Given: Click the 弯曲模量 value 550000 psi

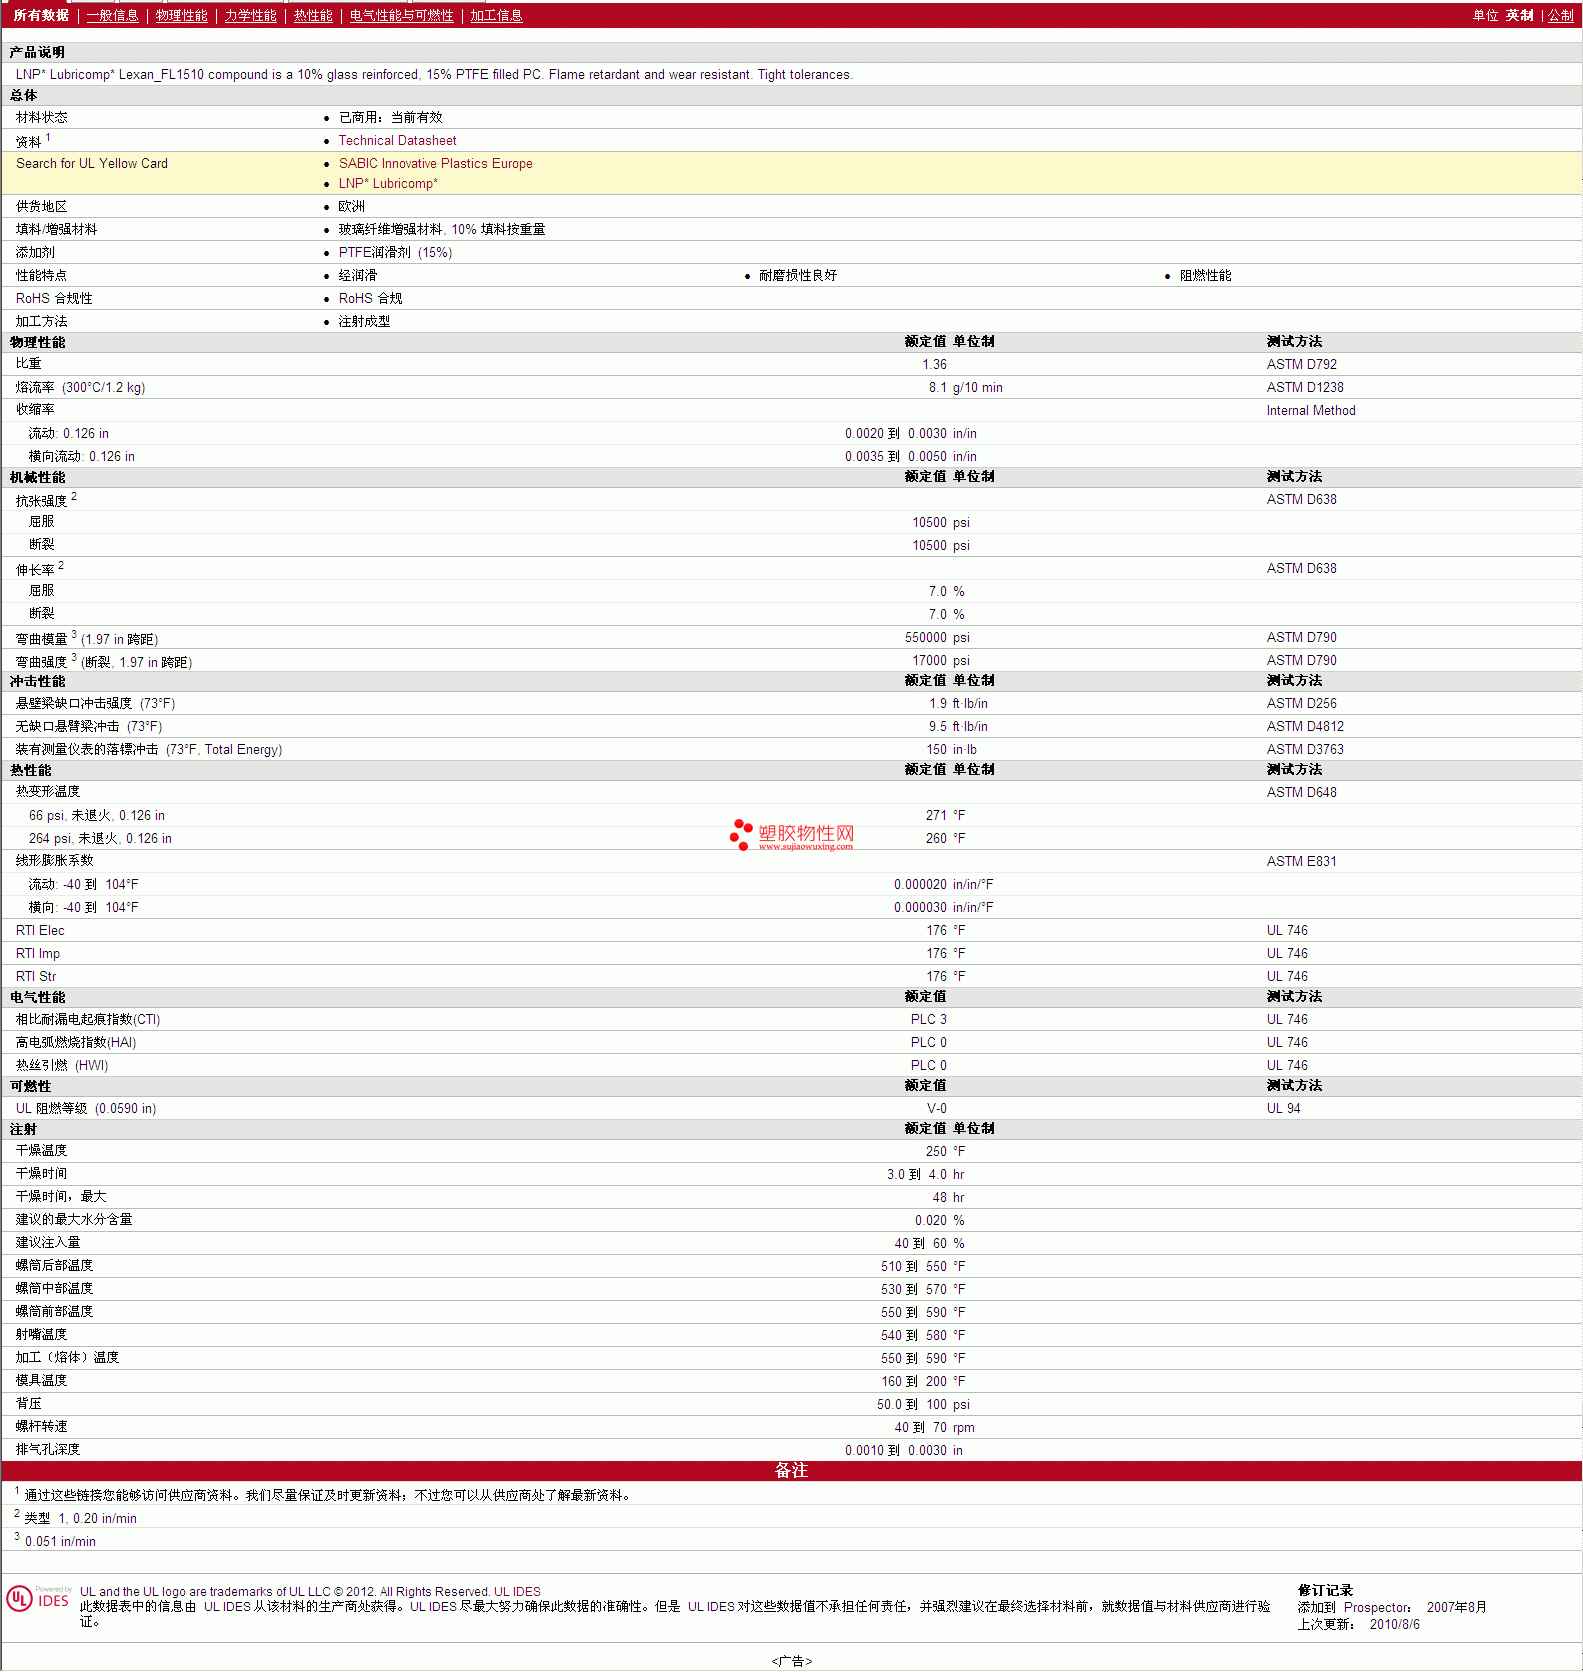Looking at the screenshot, I should [937, 638].
